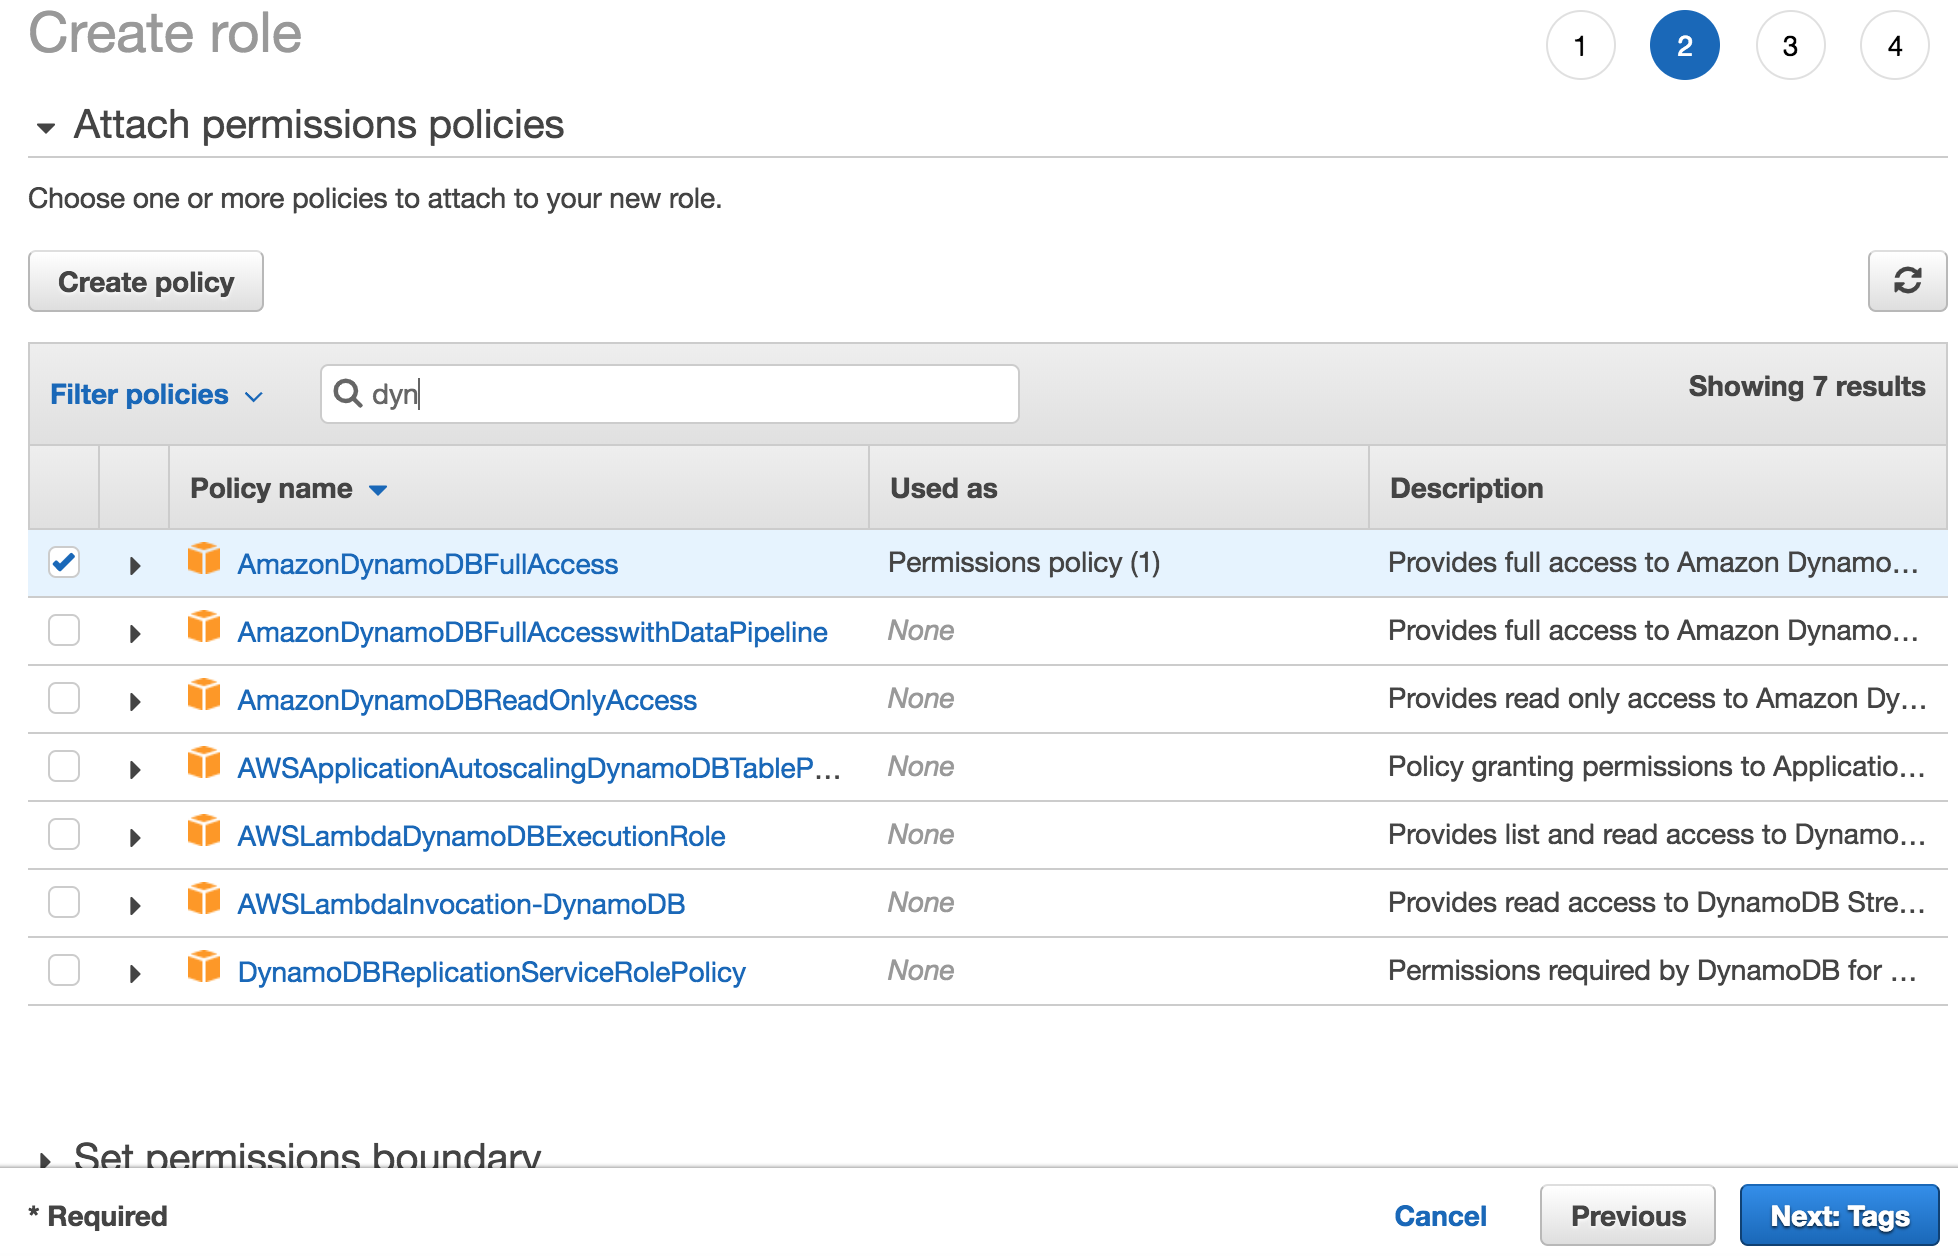Collapse Attach permissions policies section
Viewport: 1958px width, 1256px height.
45,128
